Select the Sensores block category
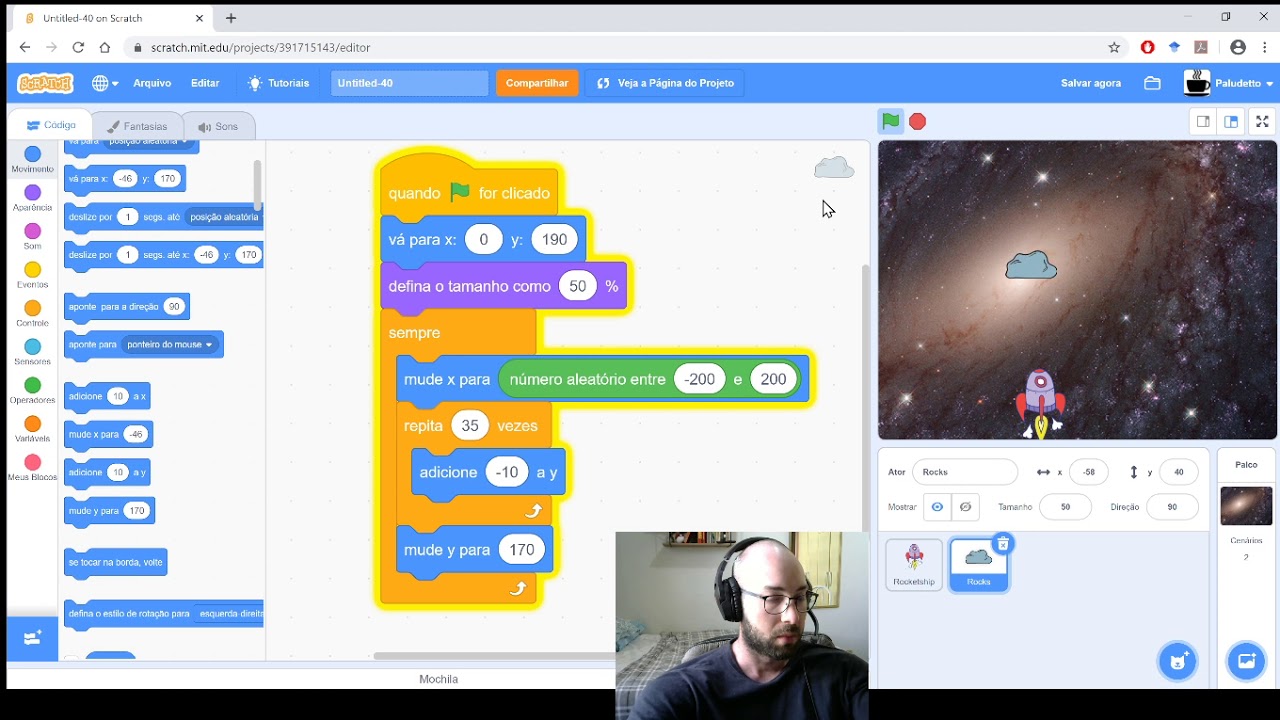1280x720 pixels. click(x=32, y=352)
